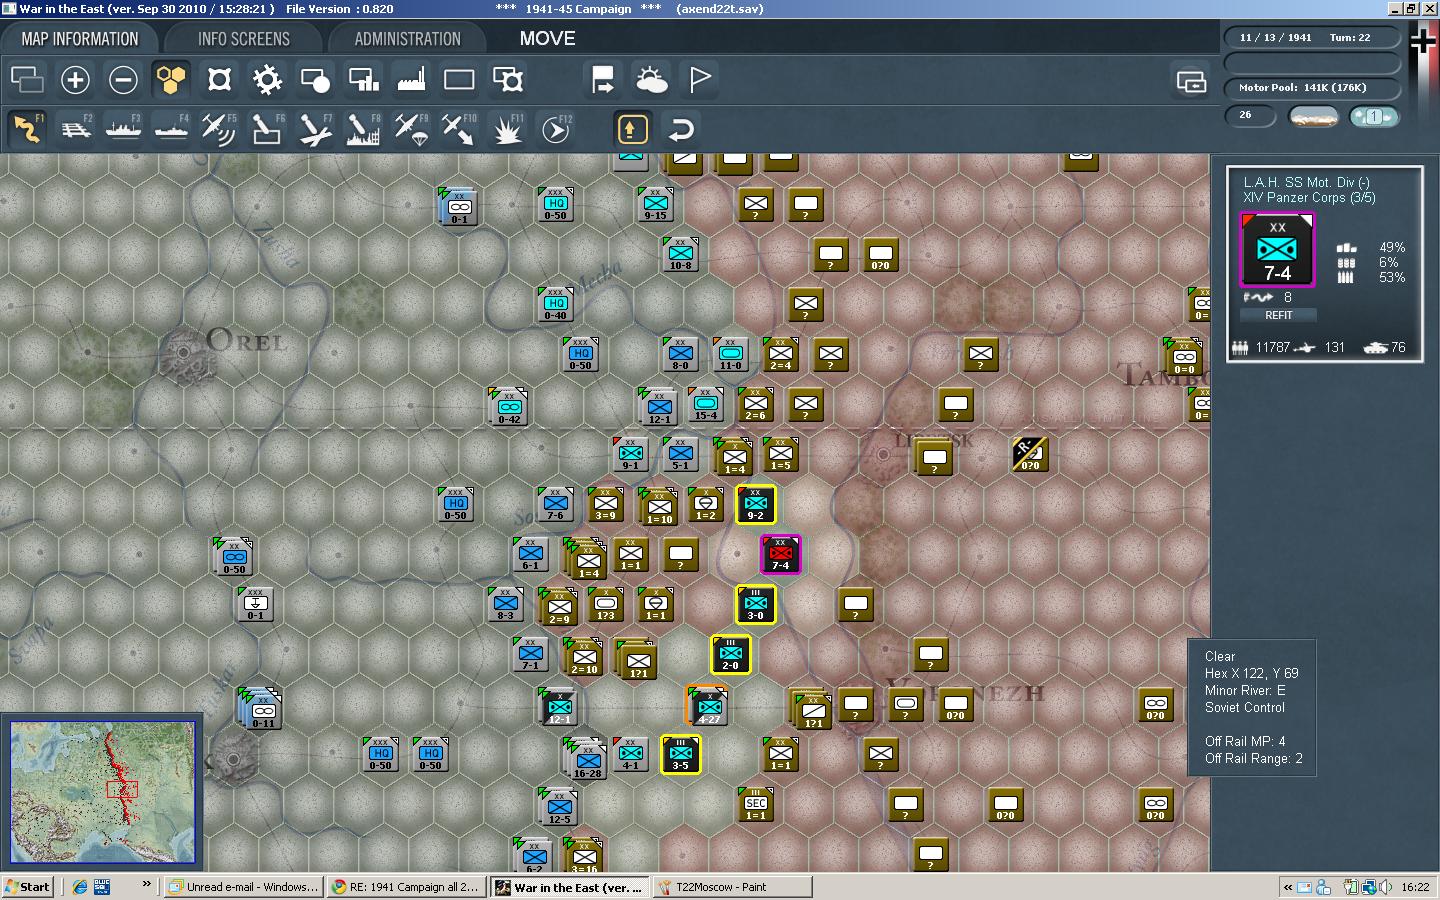The height and width of the screenshot is (900, 1440).
Task: Click the end turn icon (F12)
Action: click(x=555, y=129)
